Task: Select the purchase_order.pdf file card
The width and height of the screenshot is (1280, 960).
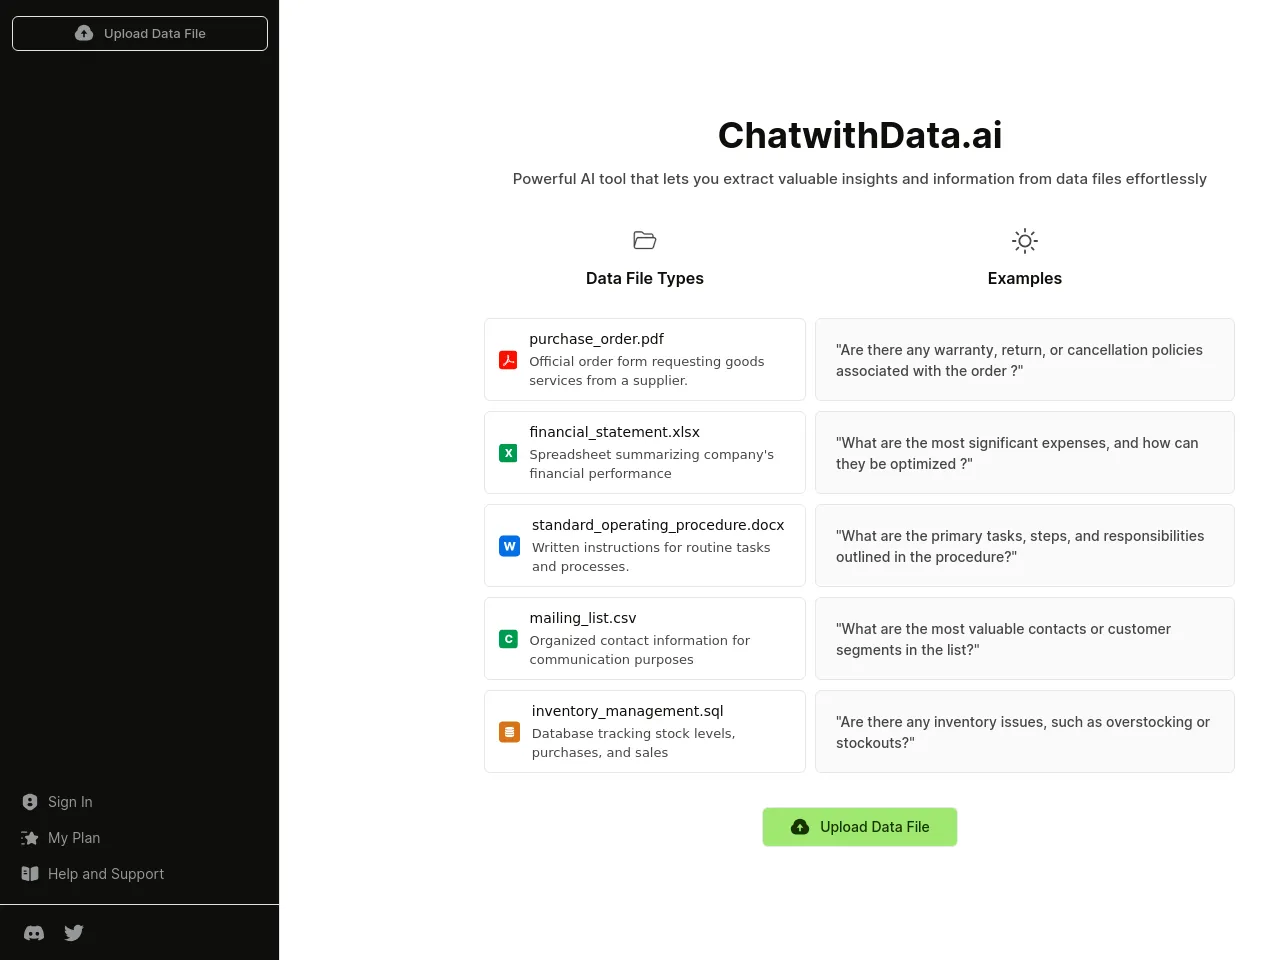Action: [x=645, y=360]
